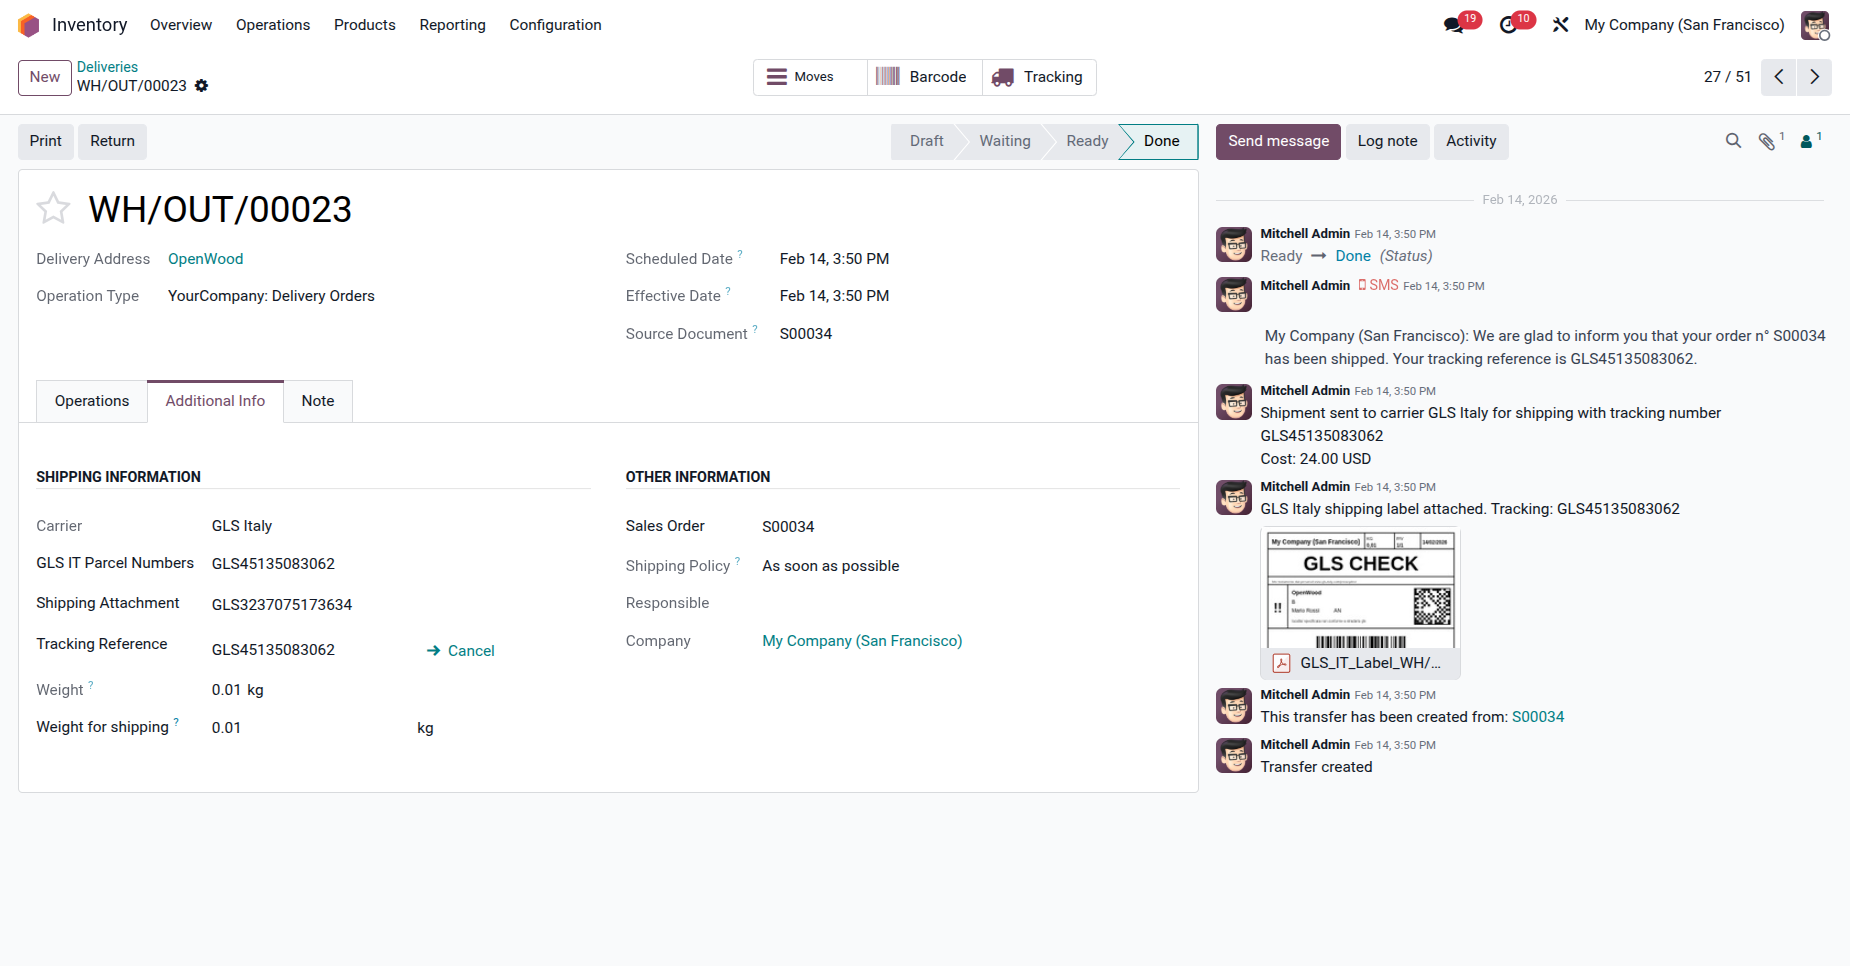Open the gear actions menu for WH/OUT/00023

tap(202, 86)
